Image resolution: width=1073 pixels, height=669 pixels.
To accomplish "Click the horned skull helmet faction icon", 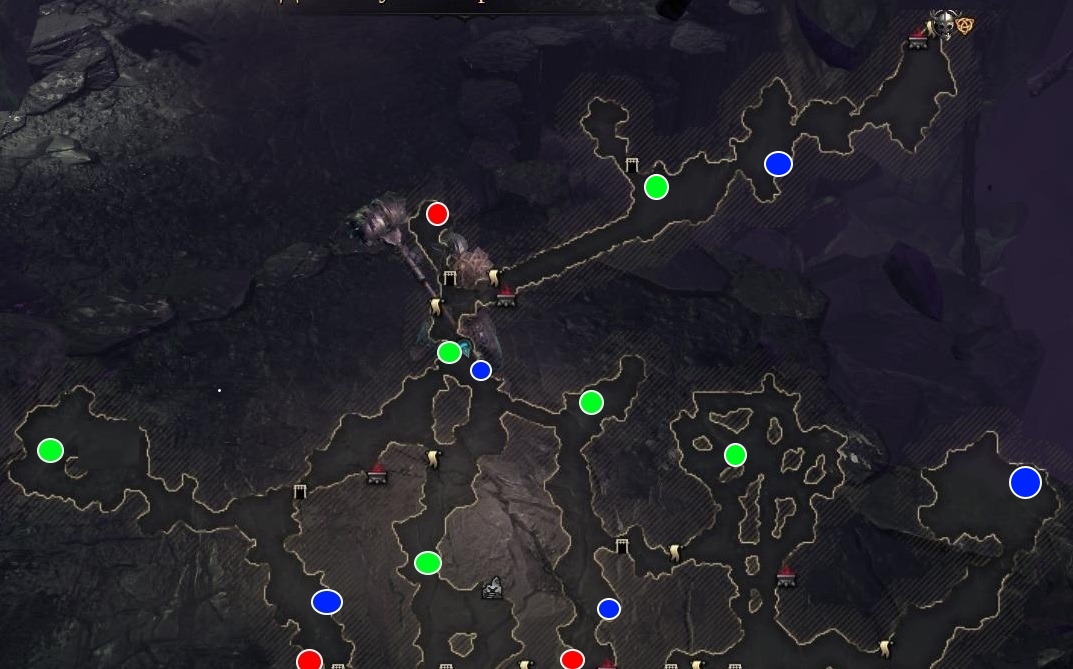I will pyautogui.click(x=944, y=24).
